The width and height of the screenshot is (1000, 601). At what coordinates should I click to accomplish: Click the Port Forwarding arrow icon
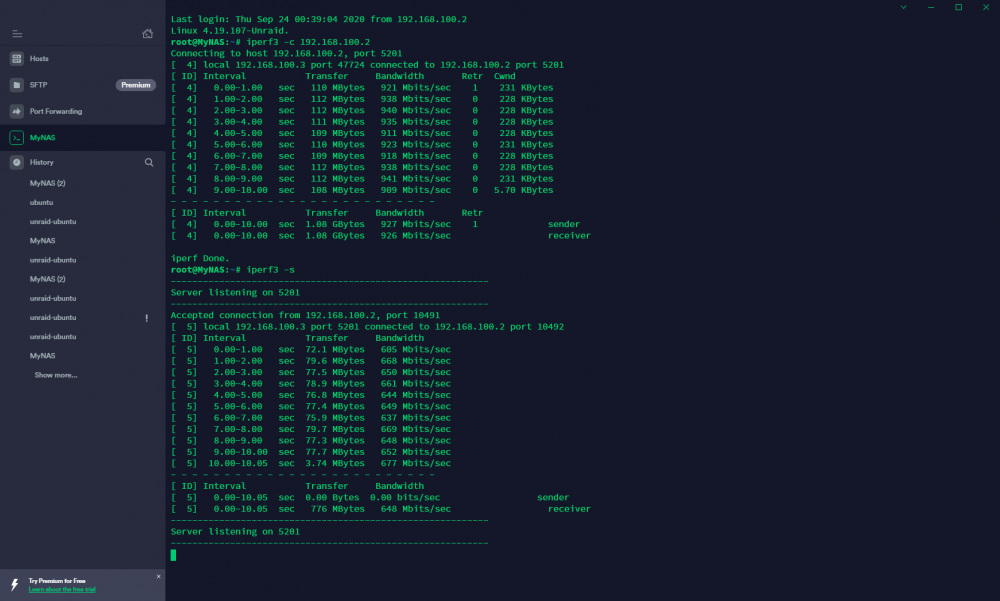17,111
